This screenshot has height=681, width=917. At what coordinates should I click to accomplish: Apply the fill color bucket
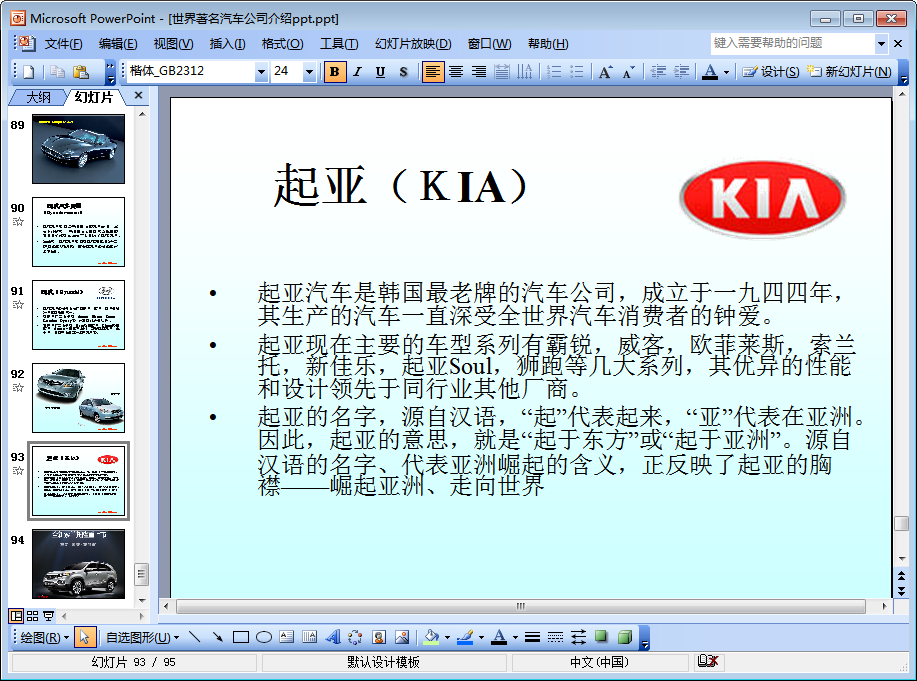432,637
